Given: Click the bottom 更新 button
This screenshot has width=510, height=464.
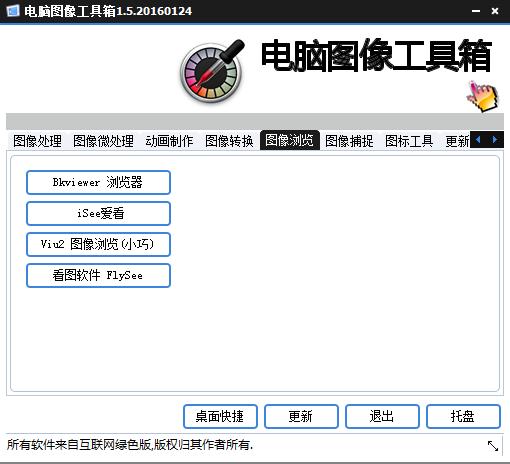Looking at the screenshot, I should click(x=301, y=416).
